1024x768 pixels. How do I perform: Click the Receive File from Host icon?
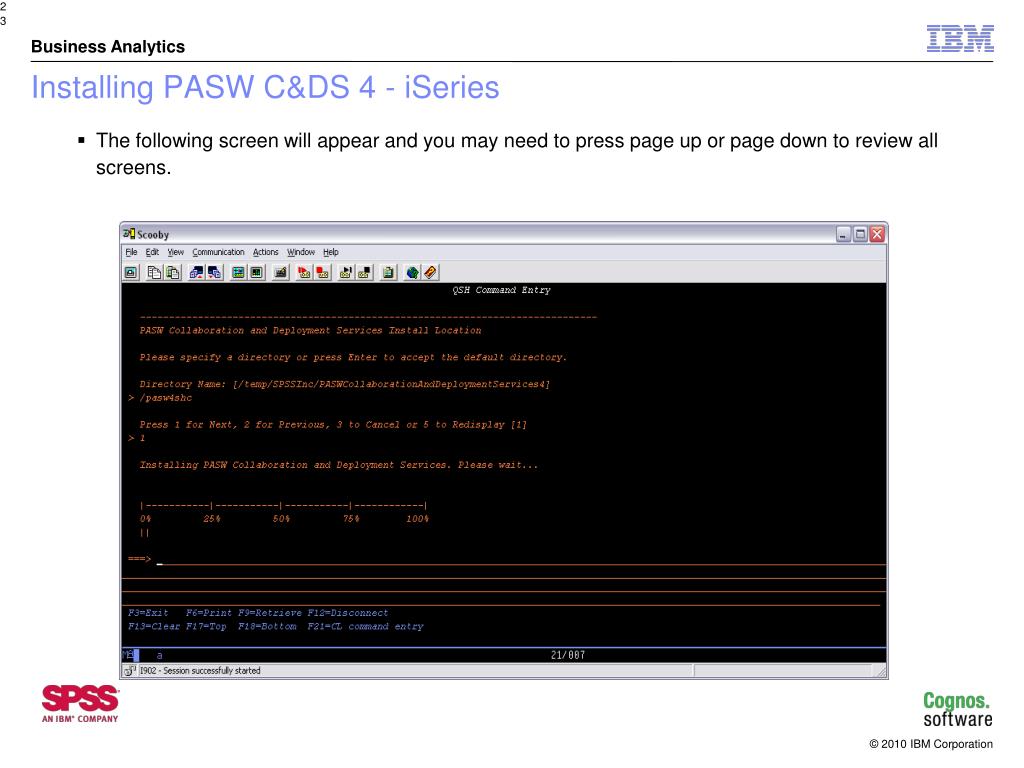pyautogui.click(x=214, y=273)
